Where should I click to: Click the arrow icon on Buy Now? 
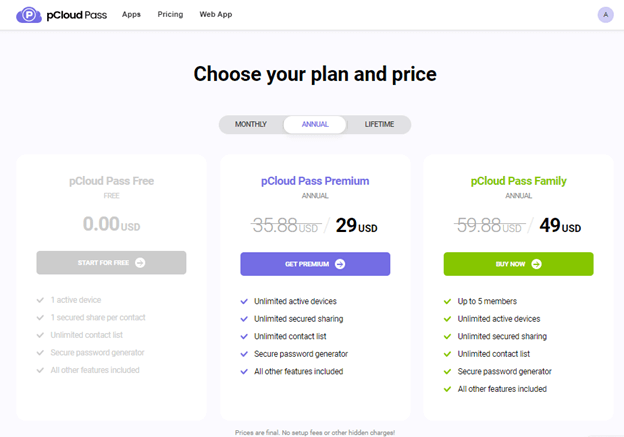[x=536, y=264]
